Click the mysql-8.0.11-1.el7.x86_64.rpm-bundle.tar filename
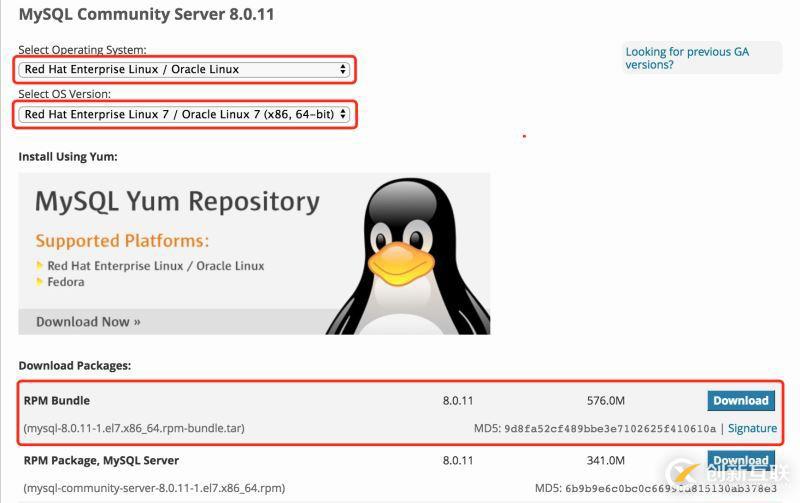Viewport: 800px width, 503px height. 134,428
